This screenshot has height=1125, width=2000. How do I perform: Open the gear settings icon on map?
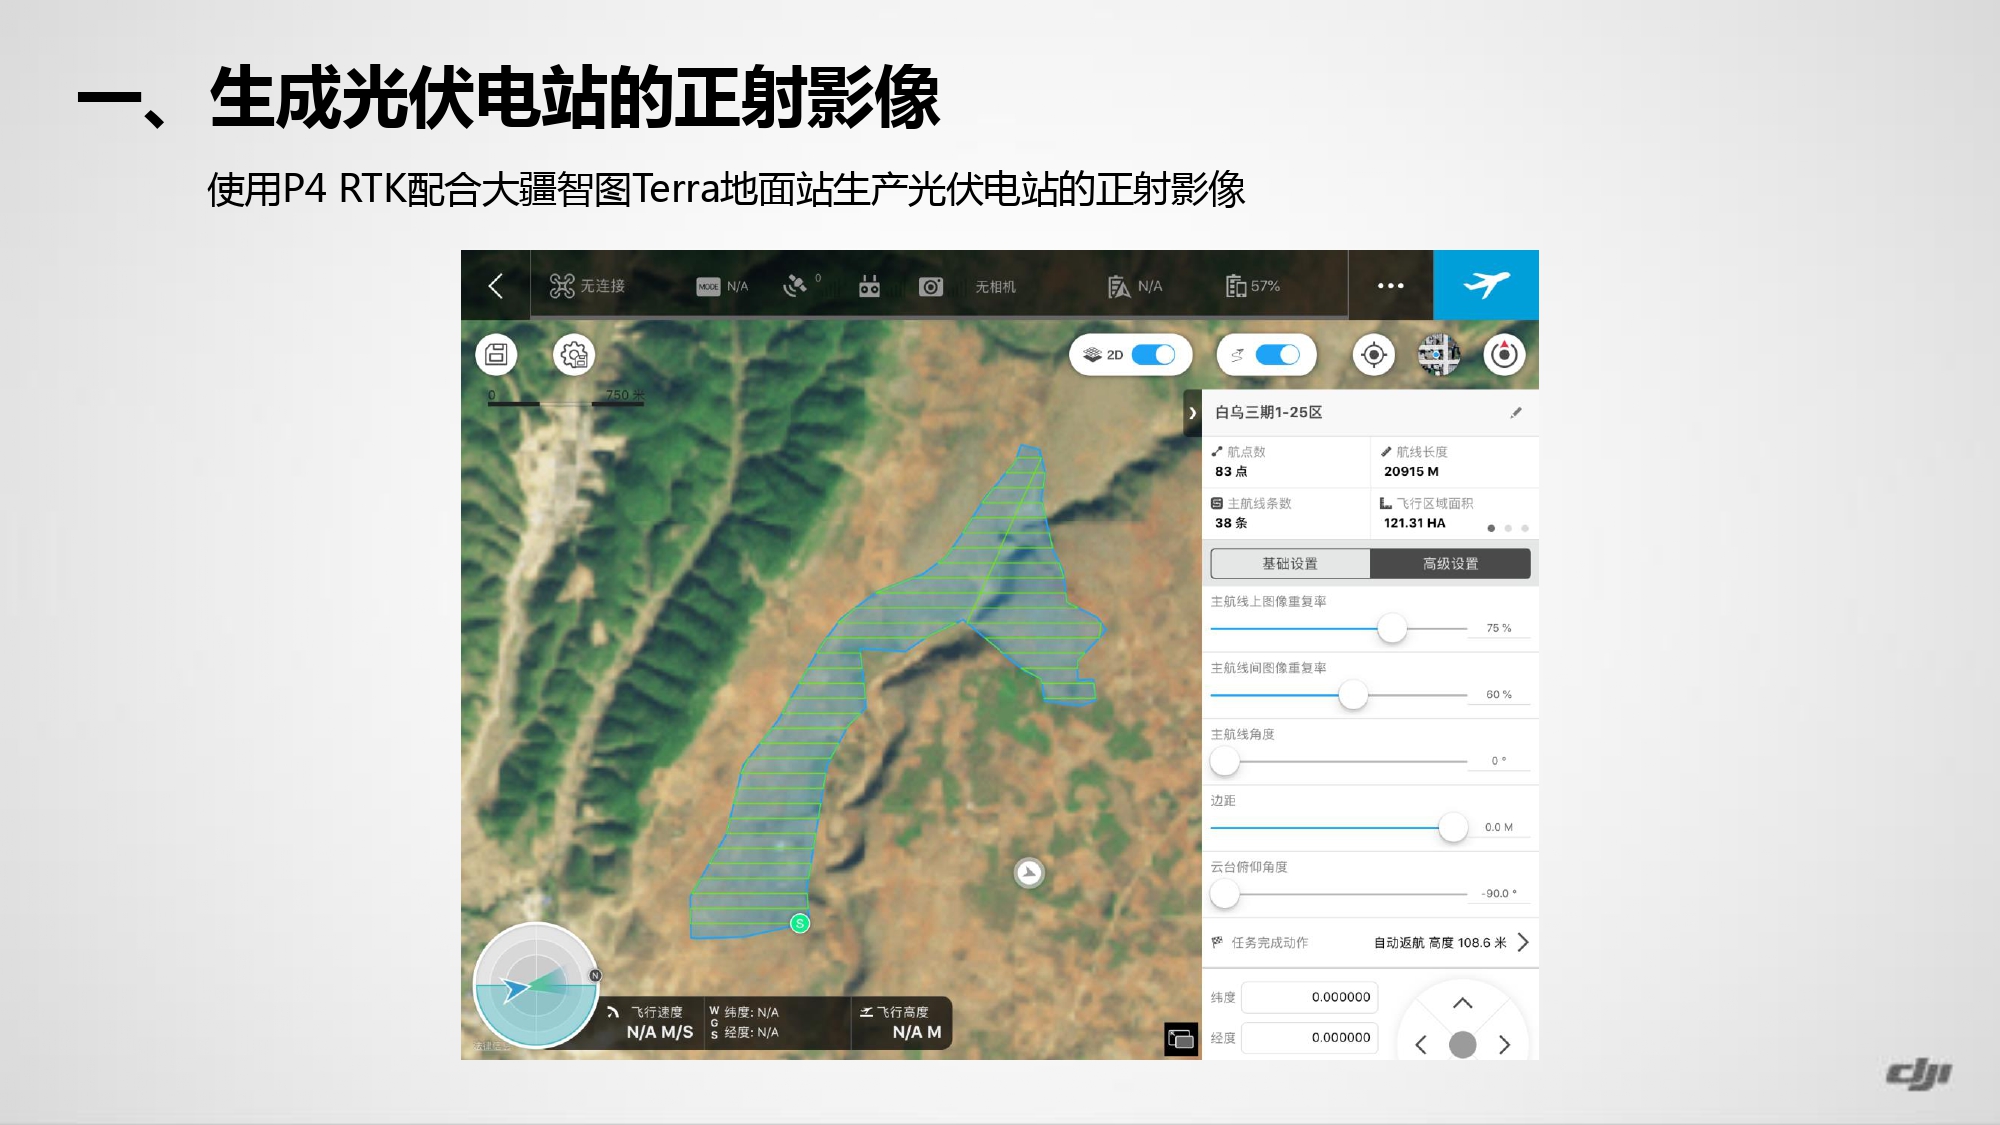tap(574, 354)
